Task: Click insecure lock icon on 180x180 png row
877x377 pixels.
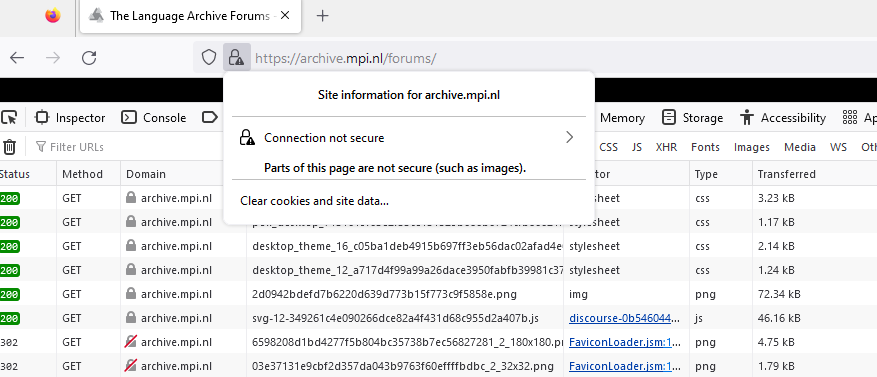Action: pos(131,342)
